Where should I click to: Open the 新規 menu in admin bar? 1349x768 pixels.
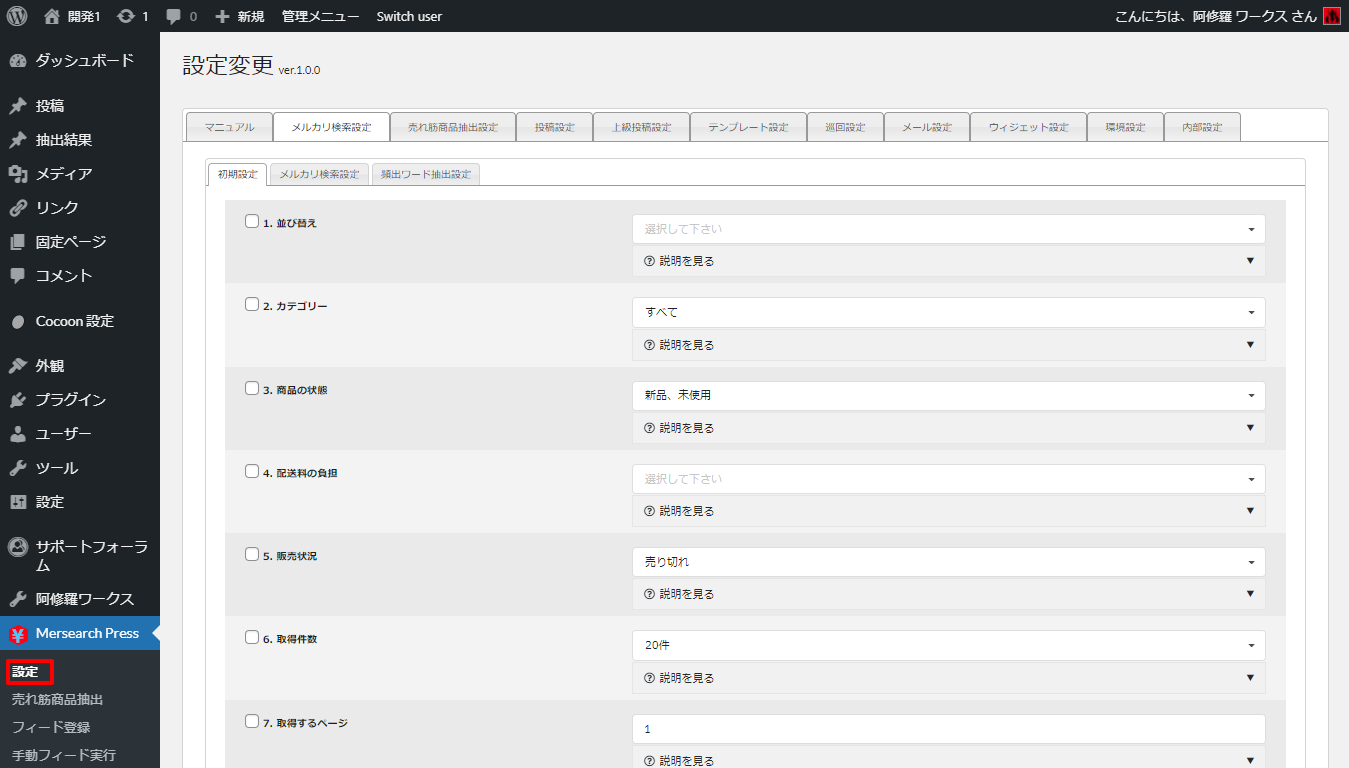pyautogui.click(x=240, y=16)
